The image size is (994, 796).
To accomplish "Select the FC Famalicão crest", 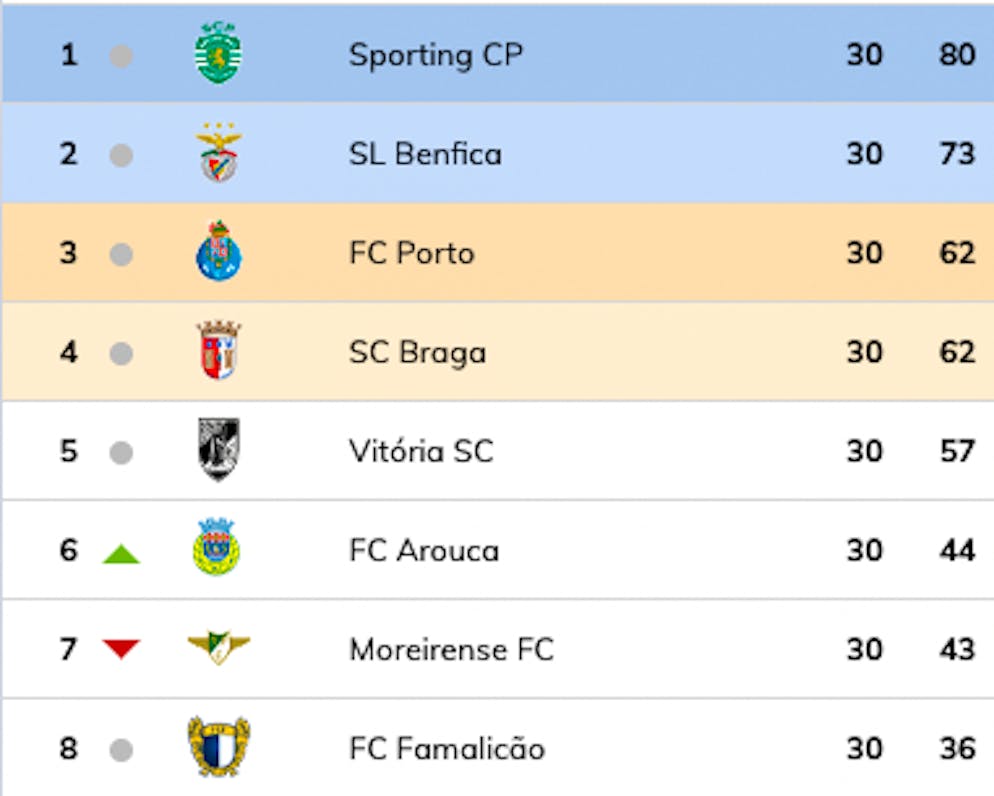I will (219, 747).
